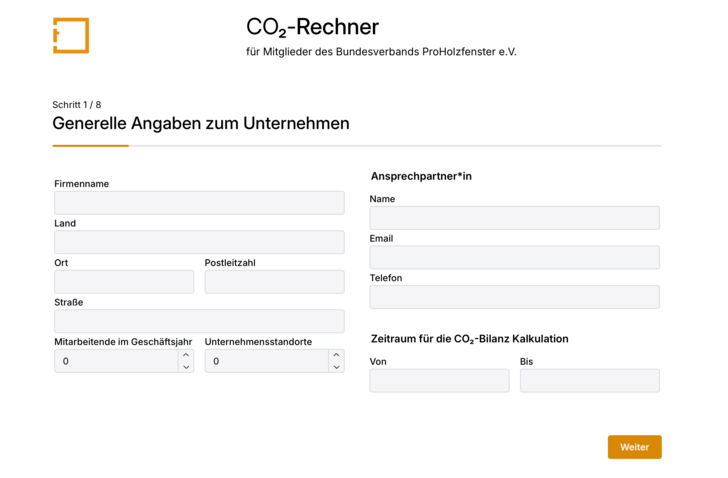
Task: Select the Unternehmensstandorte number field
Action: point(265,361)
